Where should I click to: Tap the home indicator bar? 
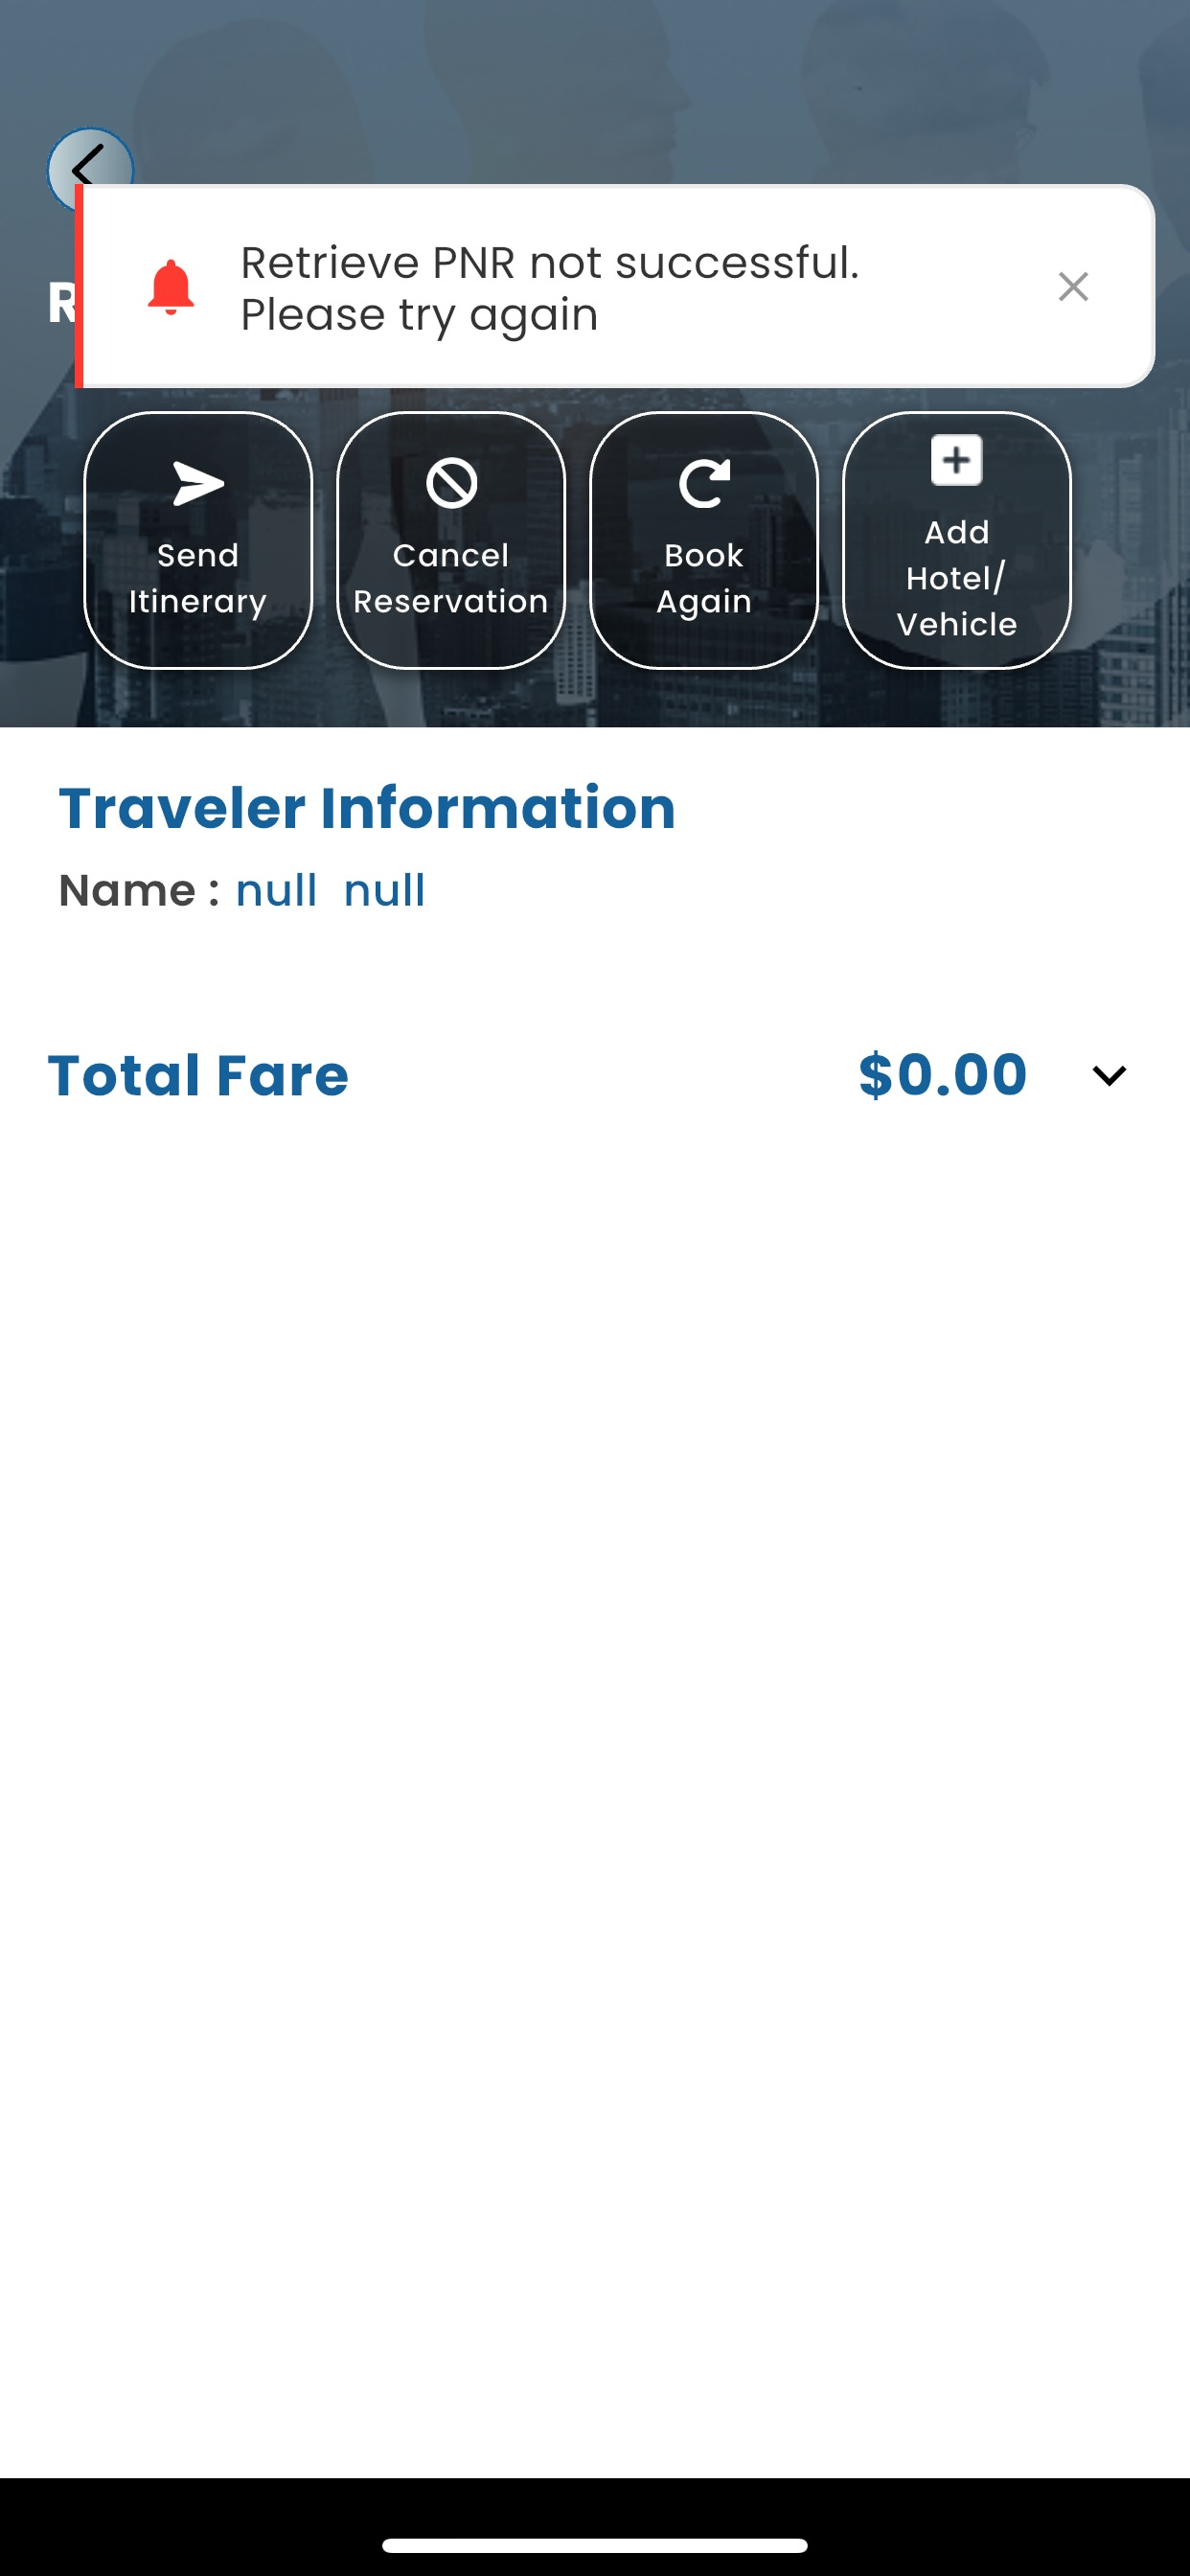click(595, 2545)
